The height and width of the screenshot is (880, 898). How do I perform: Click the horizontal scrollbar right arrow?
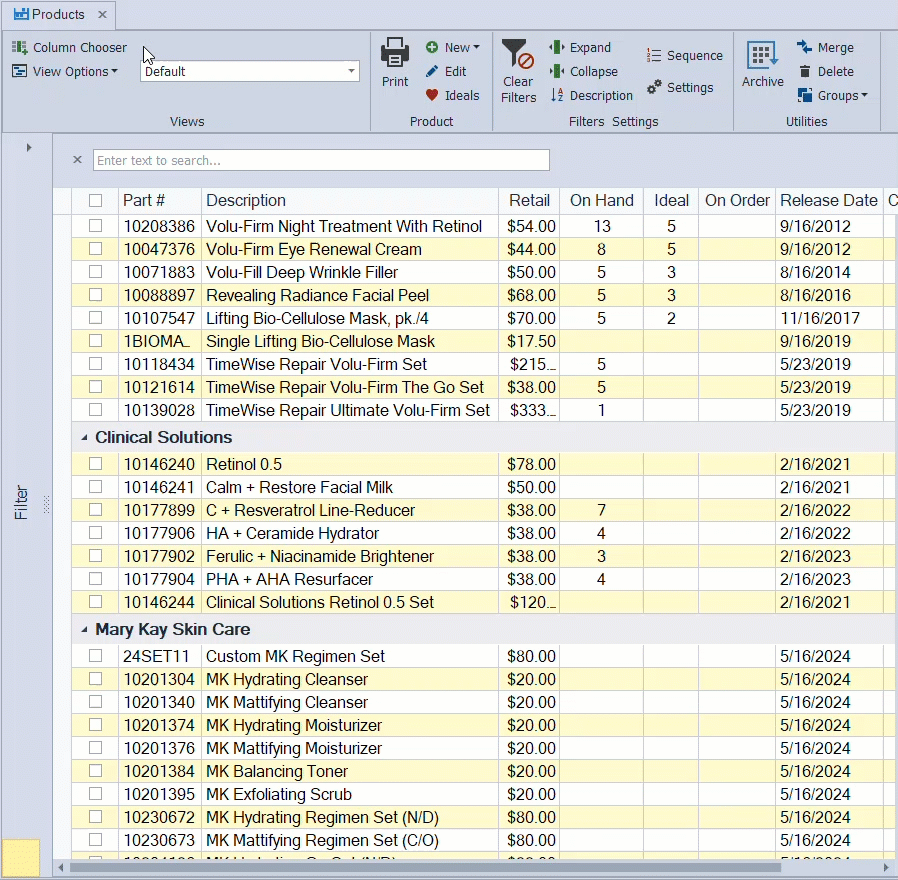click(x=887, y=868)
